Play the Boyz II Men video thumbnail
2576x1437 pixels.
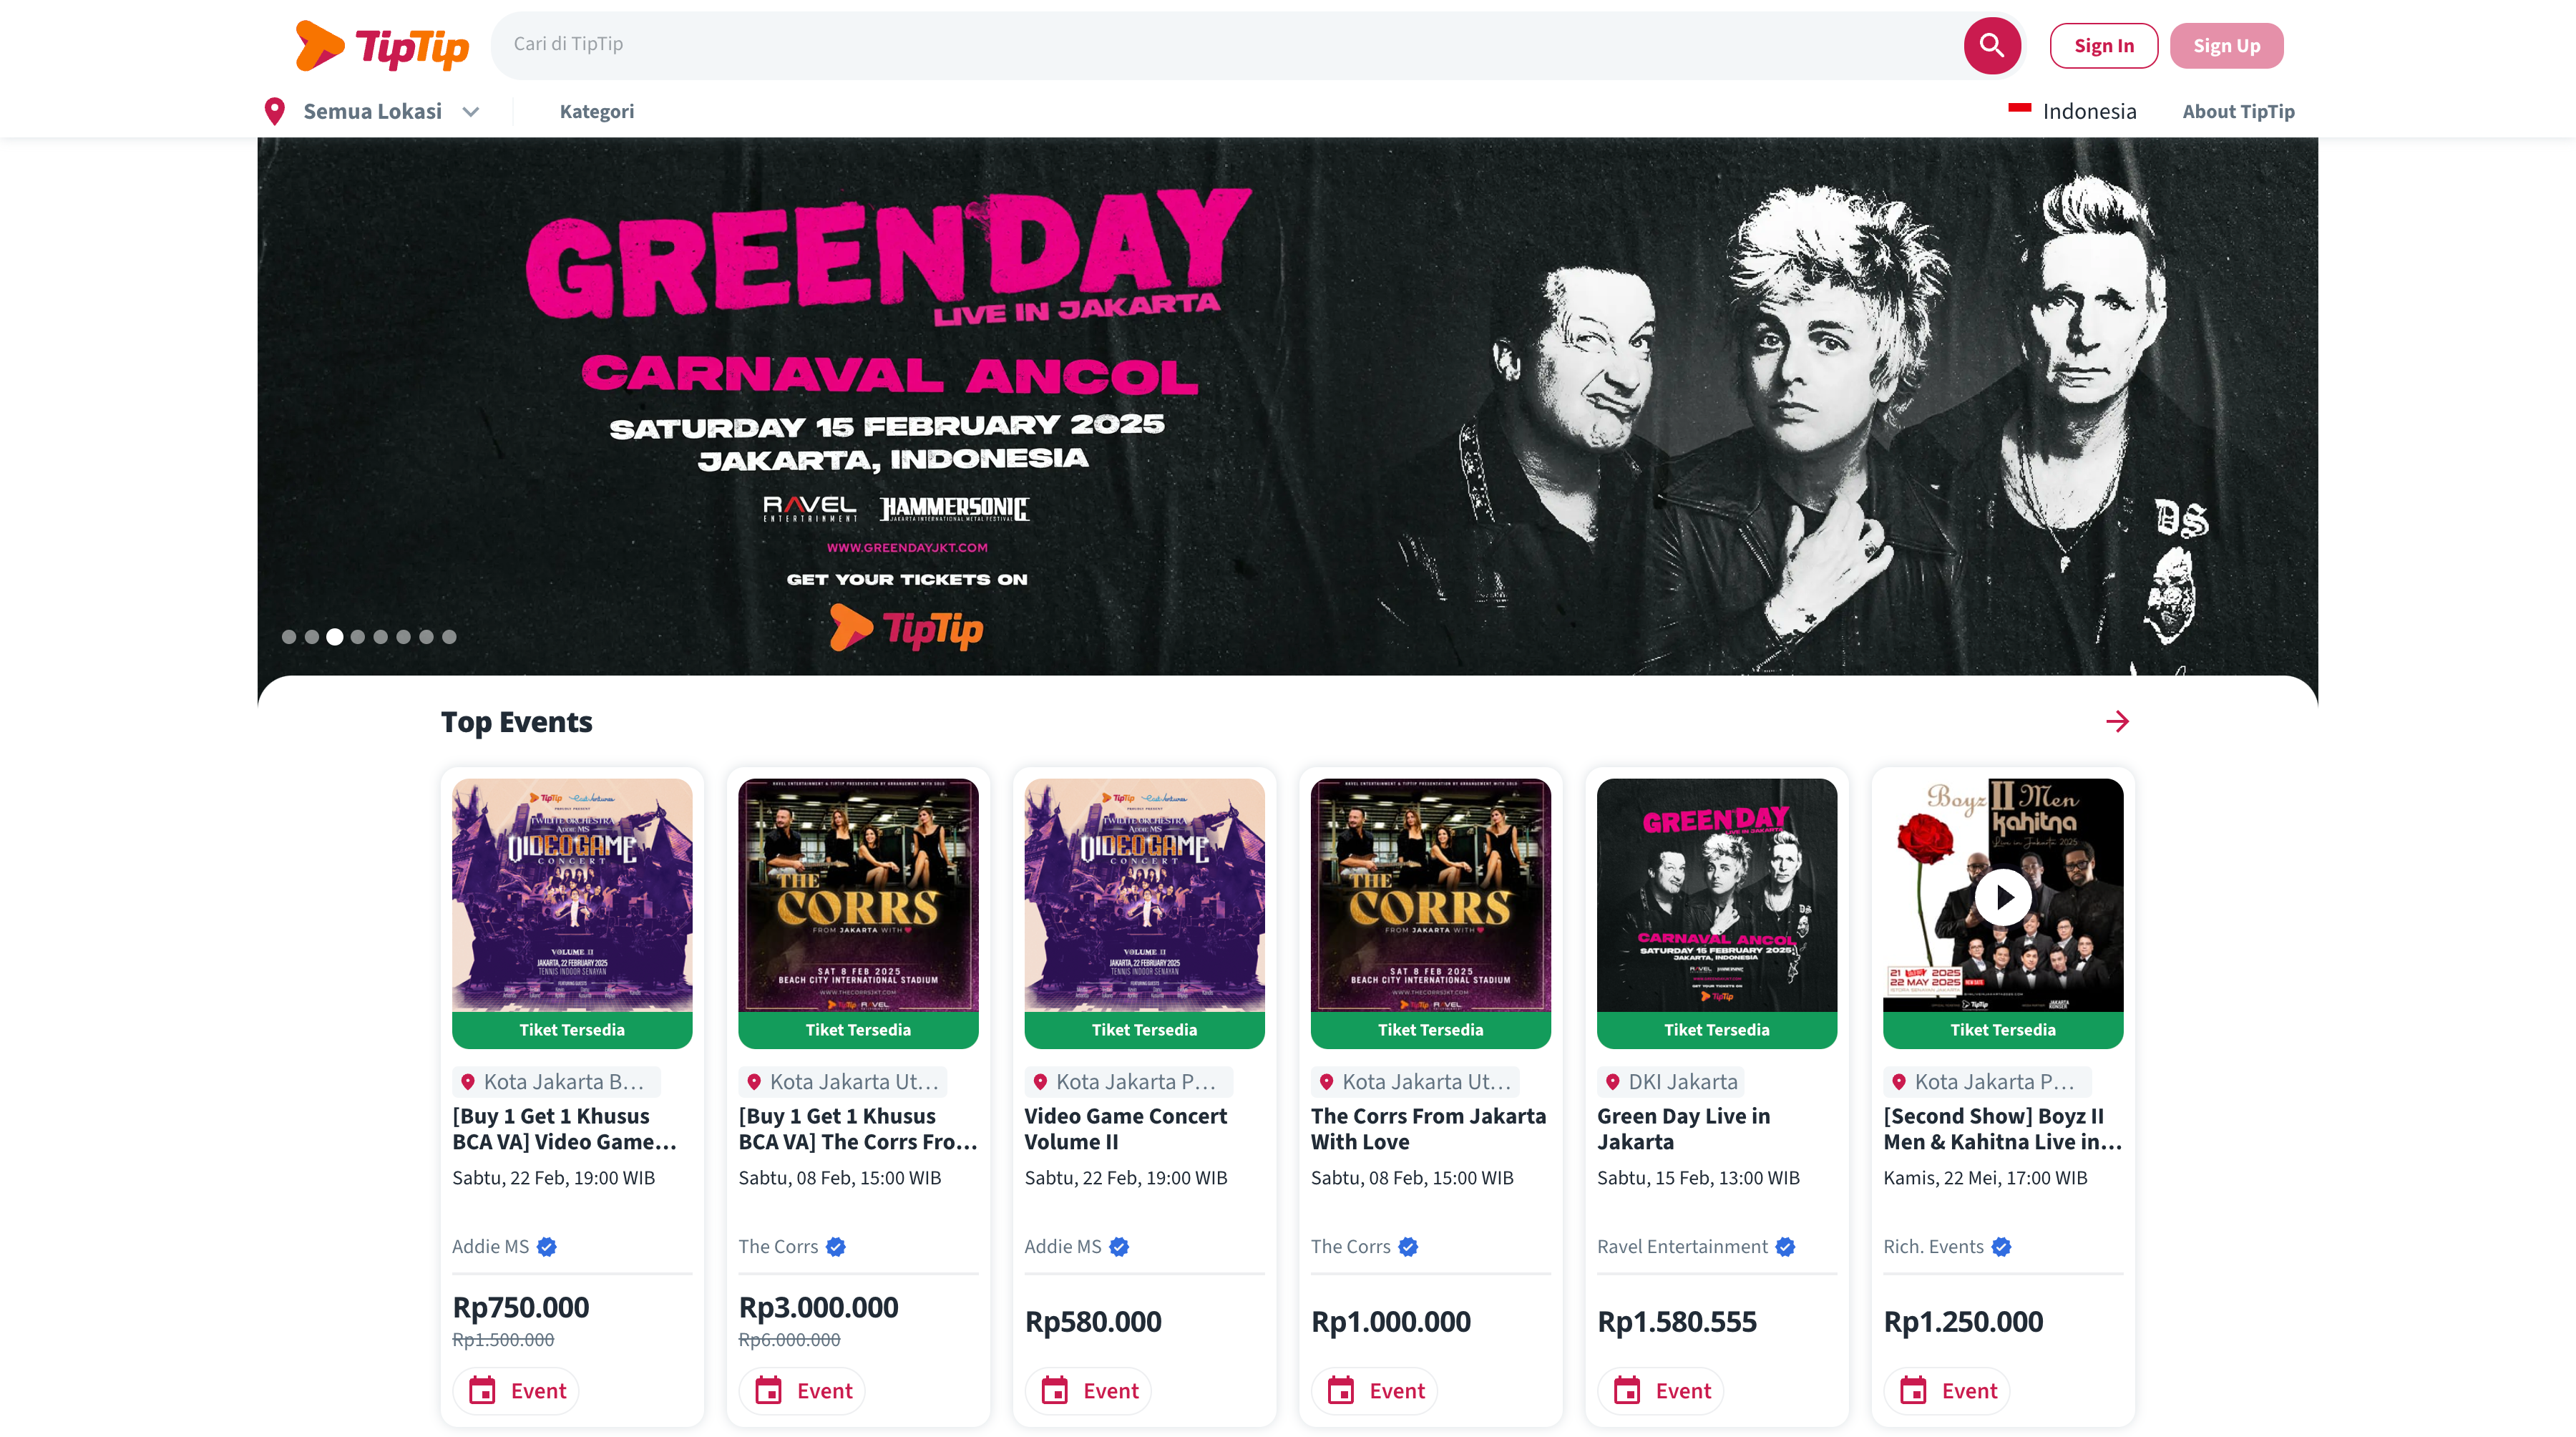pos(2003,897)
